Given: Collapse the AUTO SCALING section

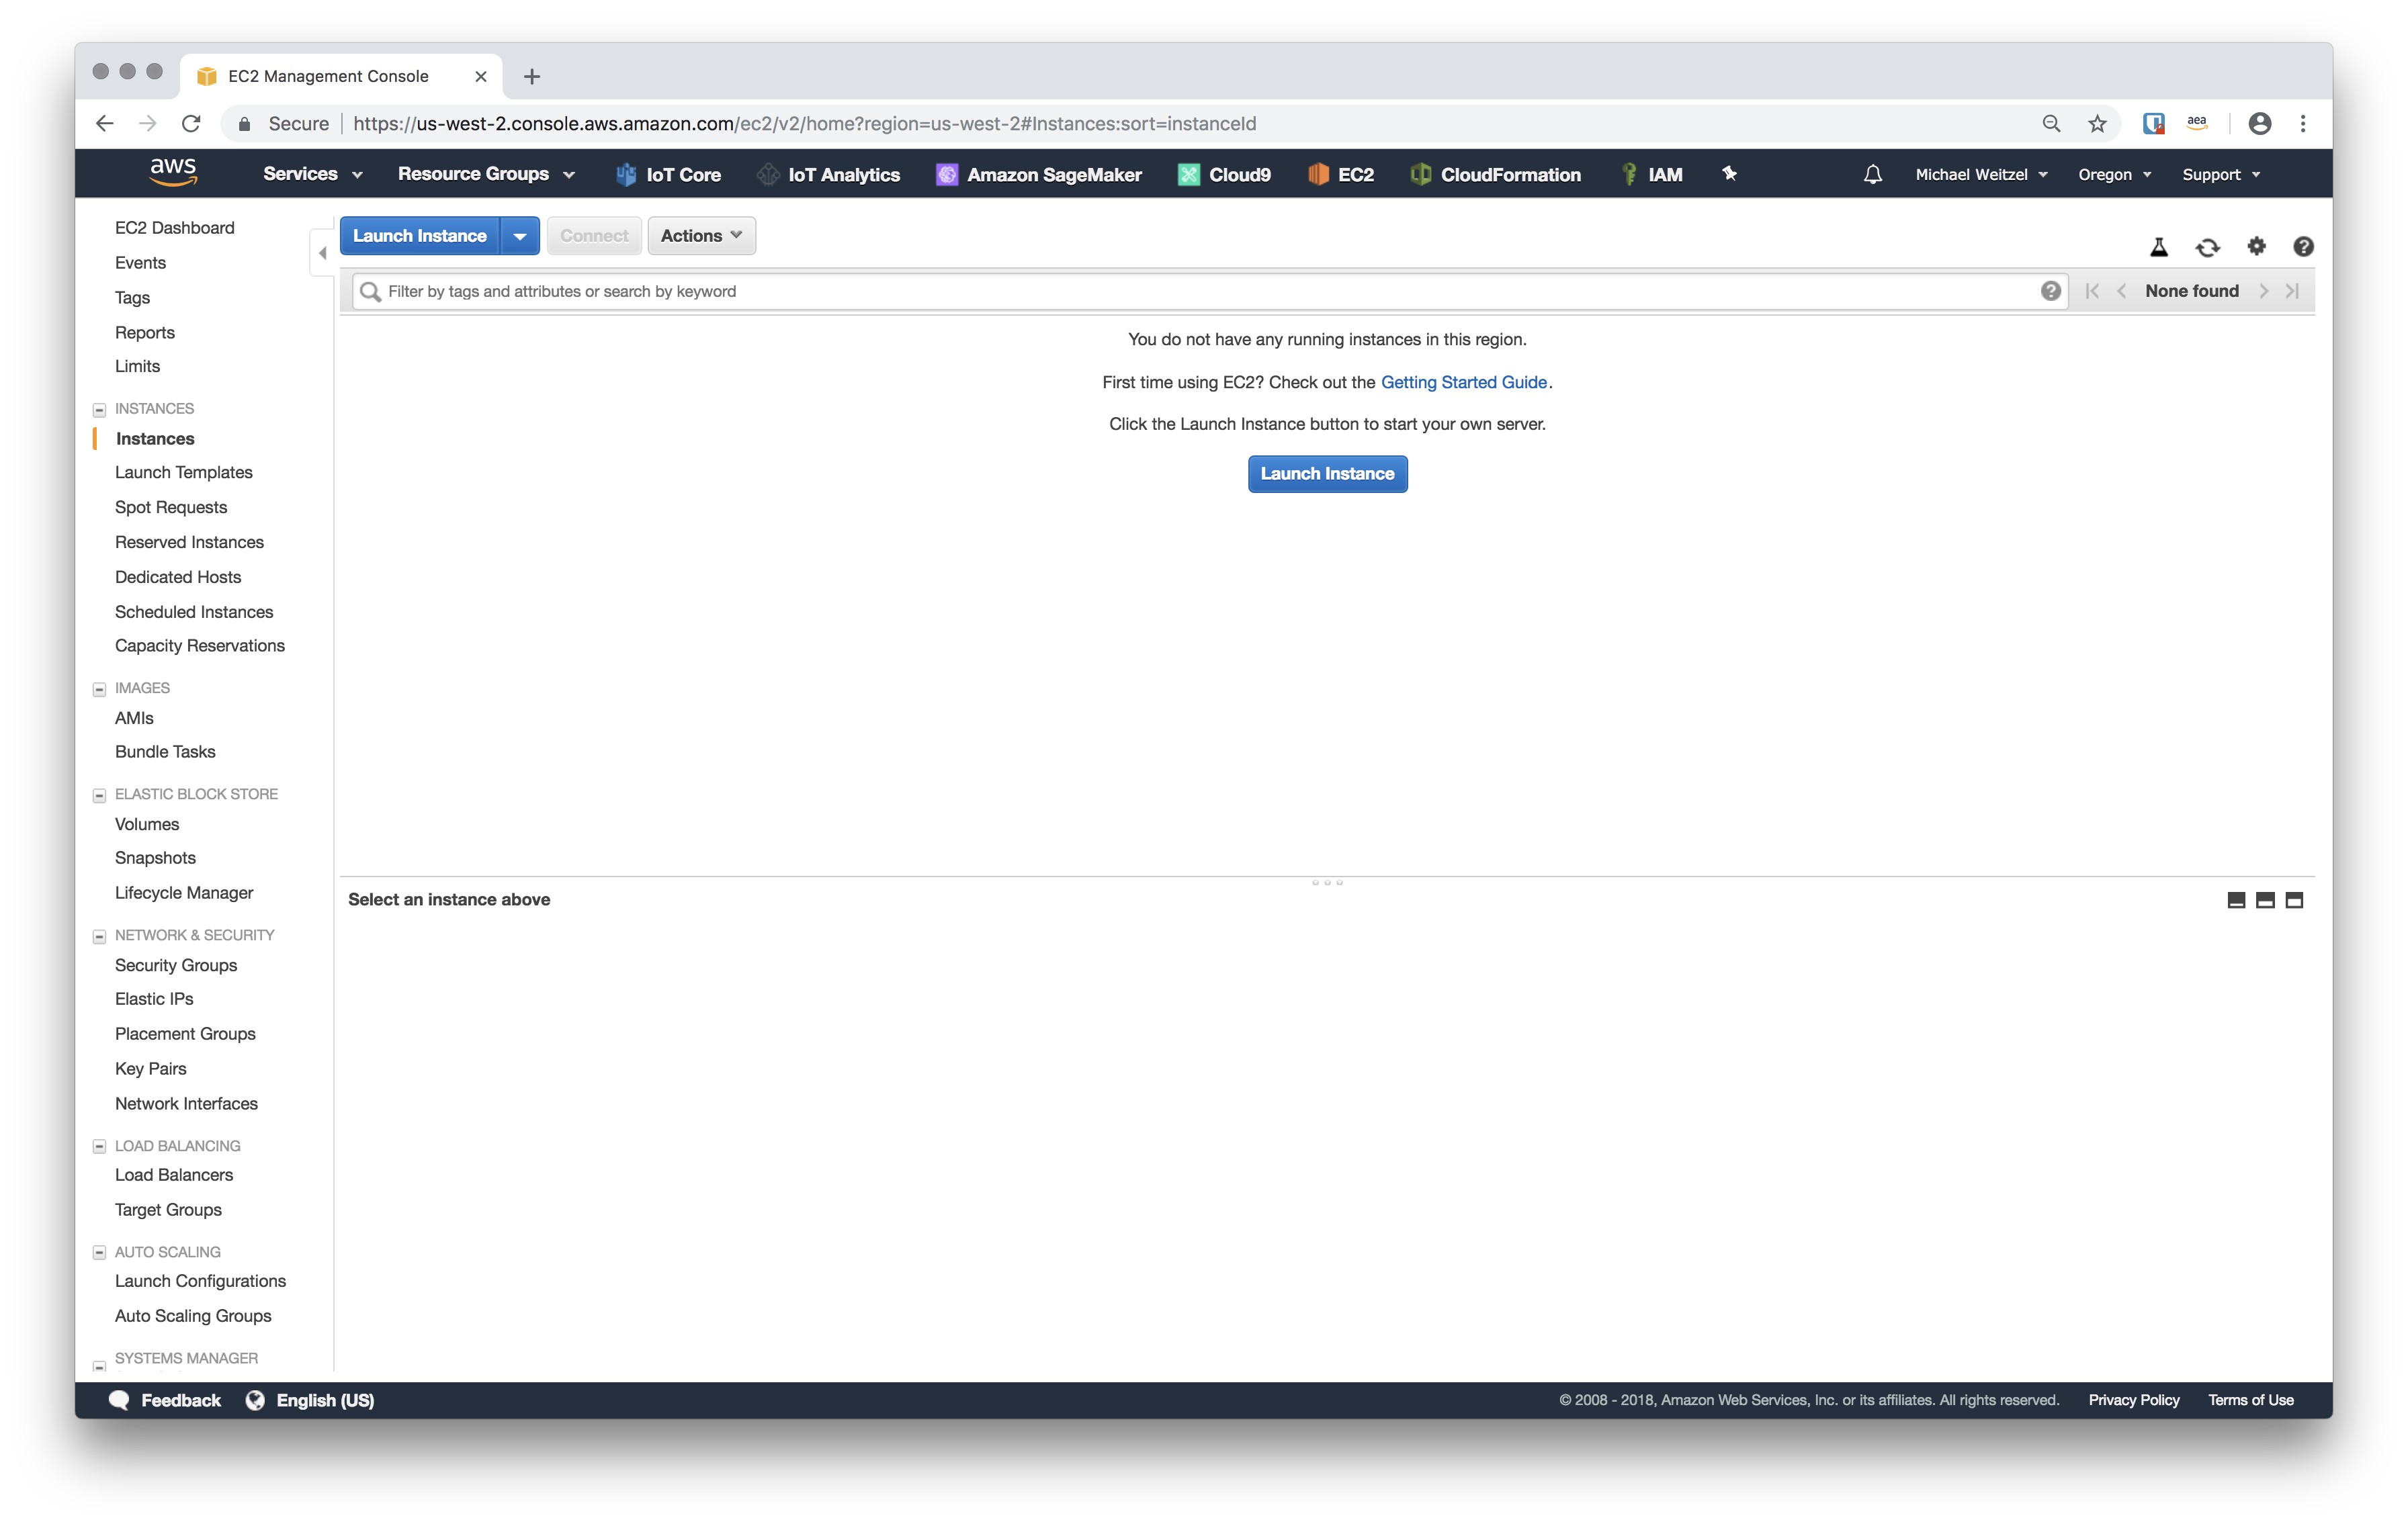Looking at the screenshot, I should tap(99, 1252).
